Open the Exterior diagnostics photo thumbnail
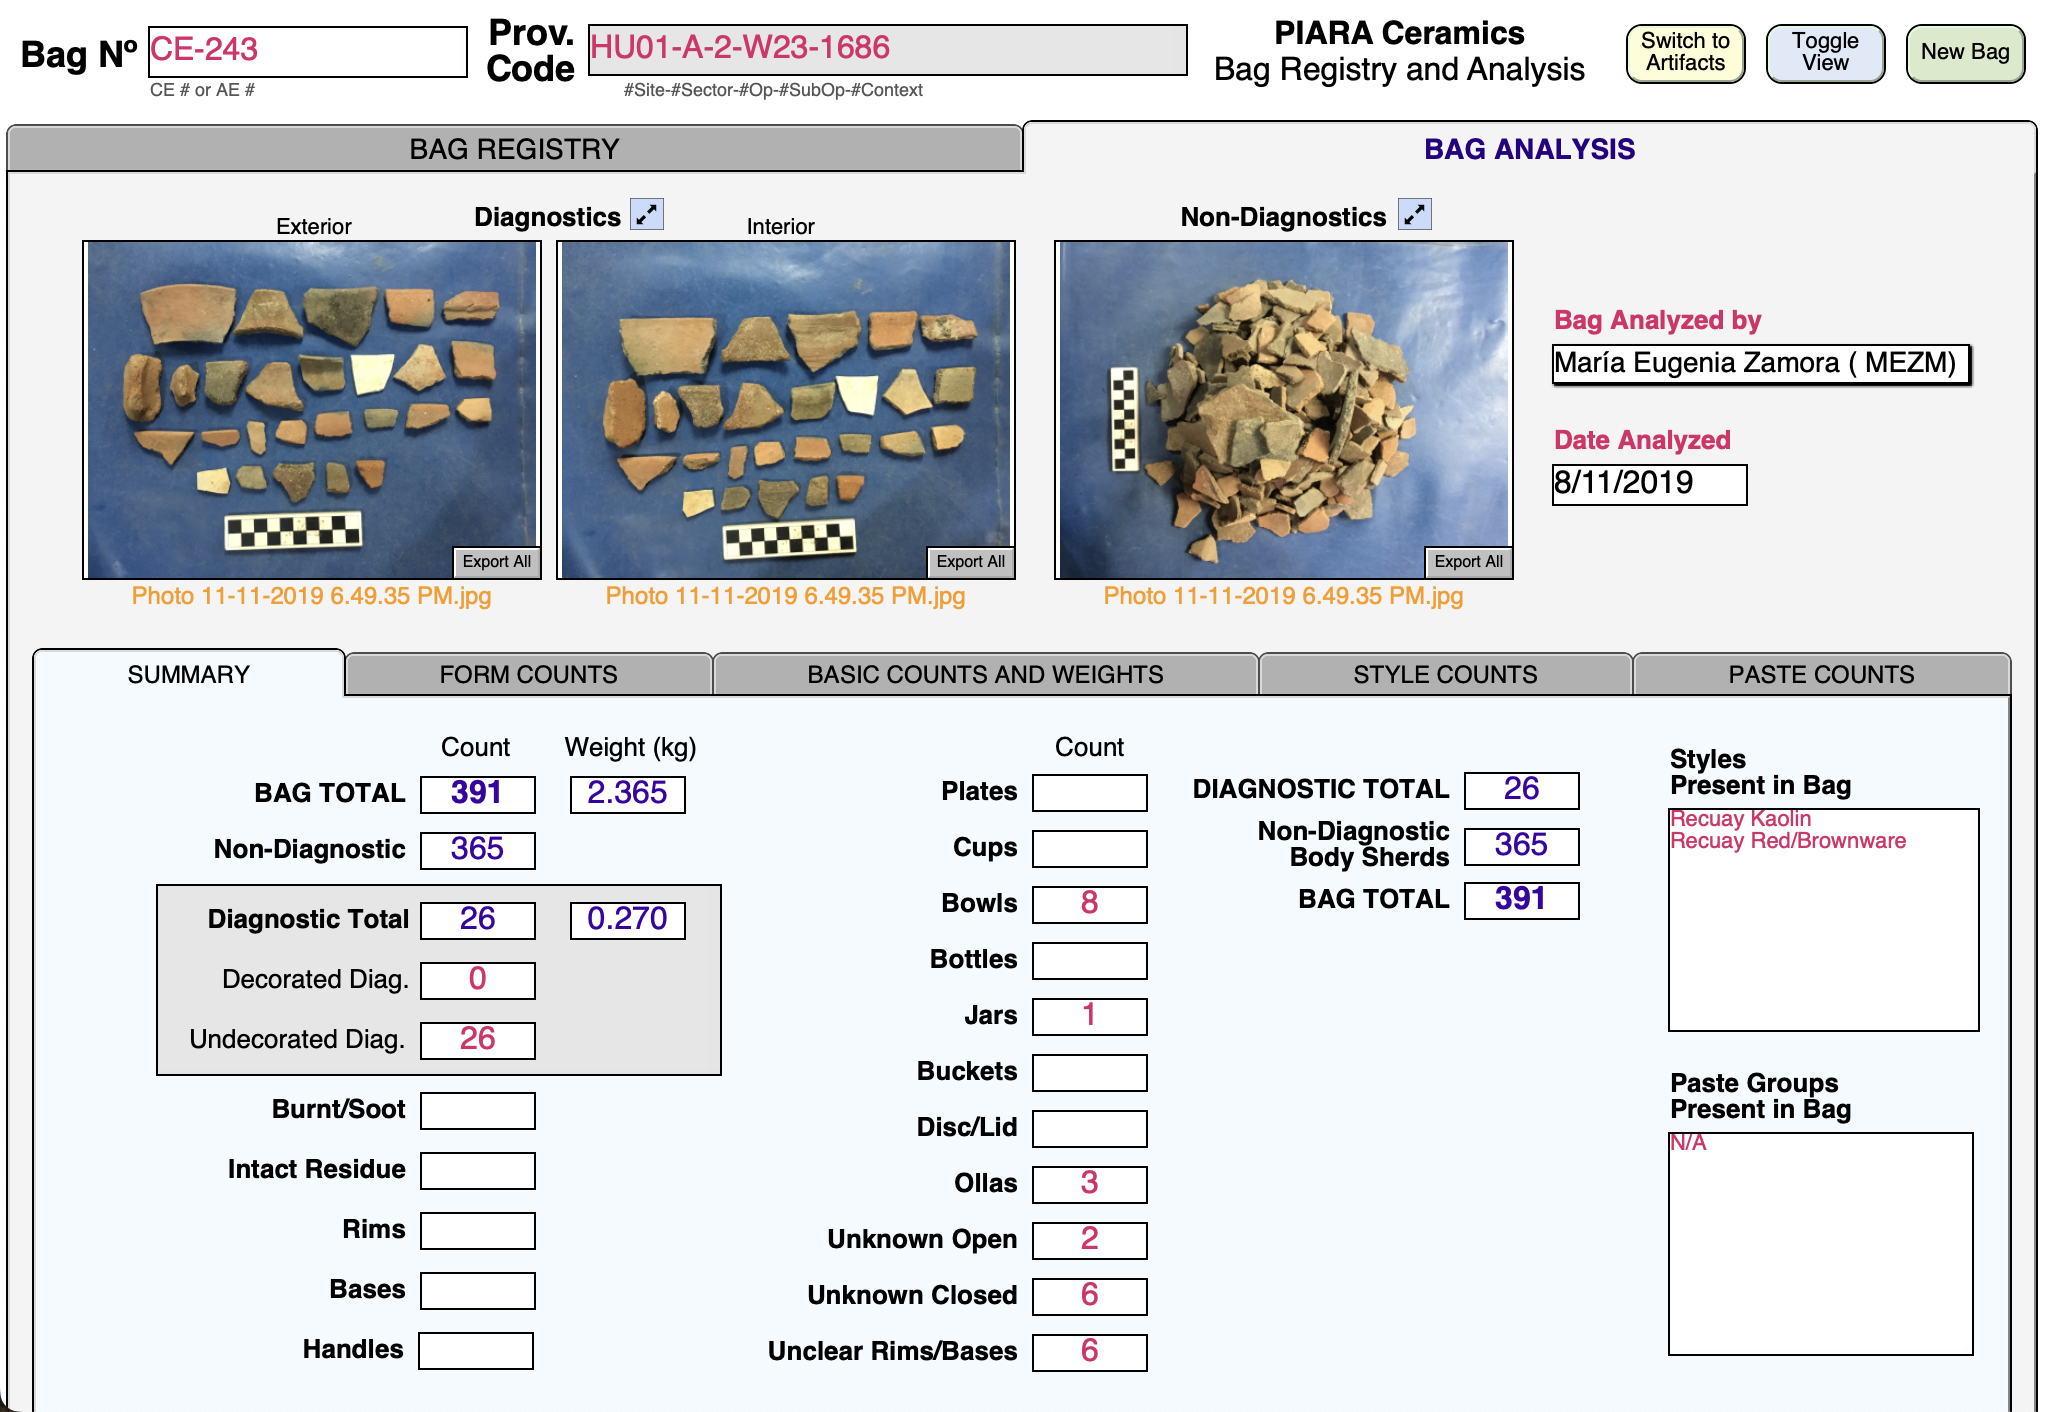 tap(311, 400)
